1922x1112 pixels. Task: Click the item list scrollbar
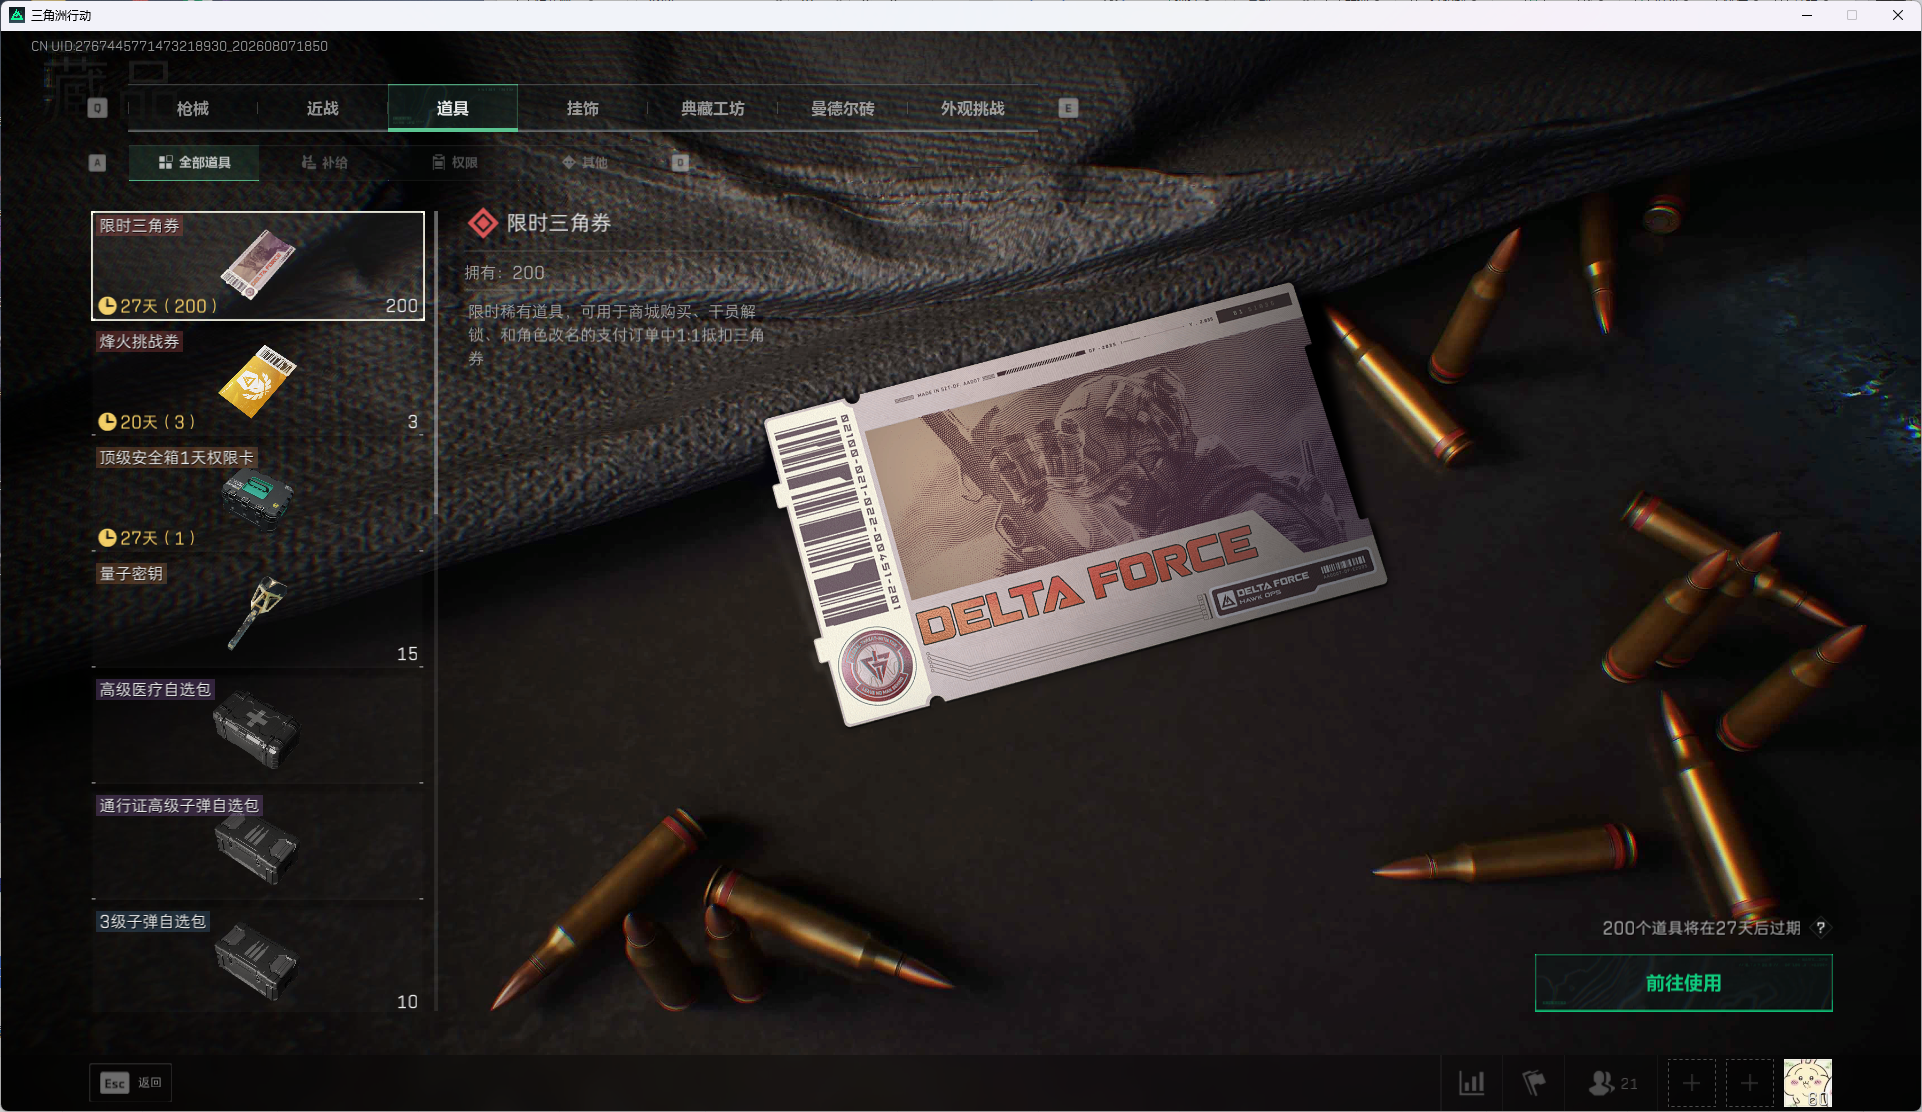click(436, 364)
